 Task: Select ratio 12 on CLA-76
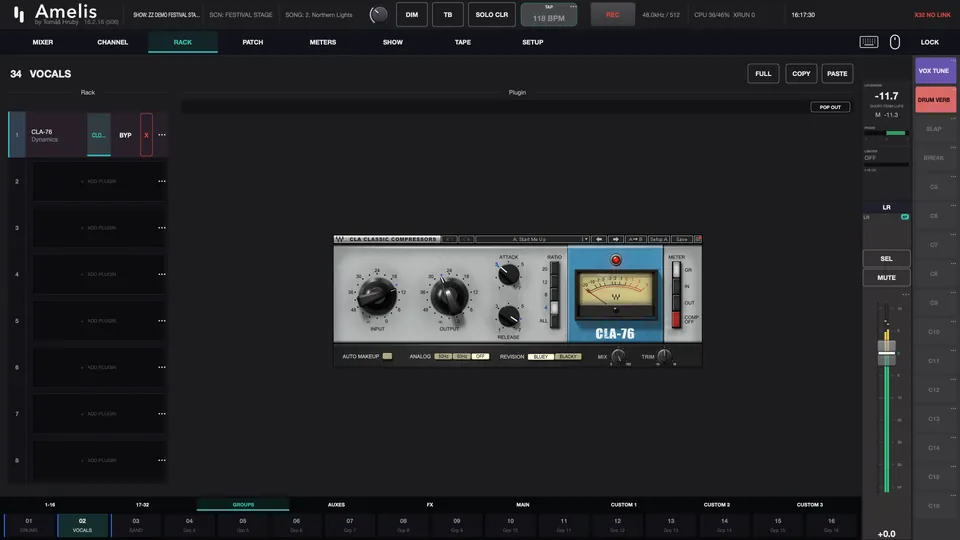(x=554, y=282)
